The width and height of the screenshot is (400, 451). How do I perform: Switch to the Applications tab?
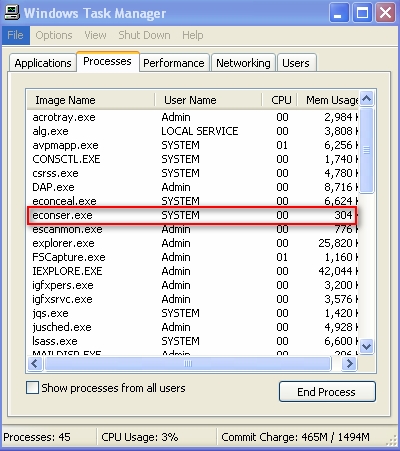click(43, 63)
